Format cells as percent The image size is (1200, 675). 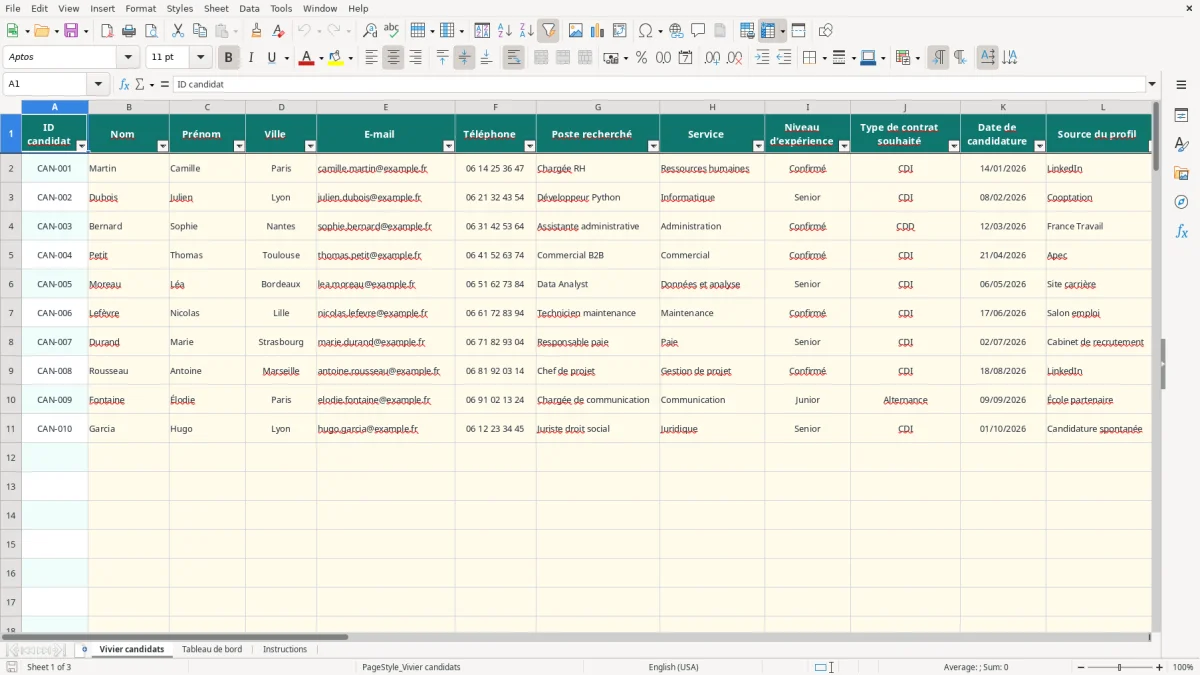coord(641,58)
